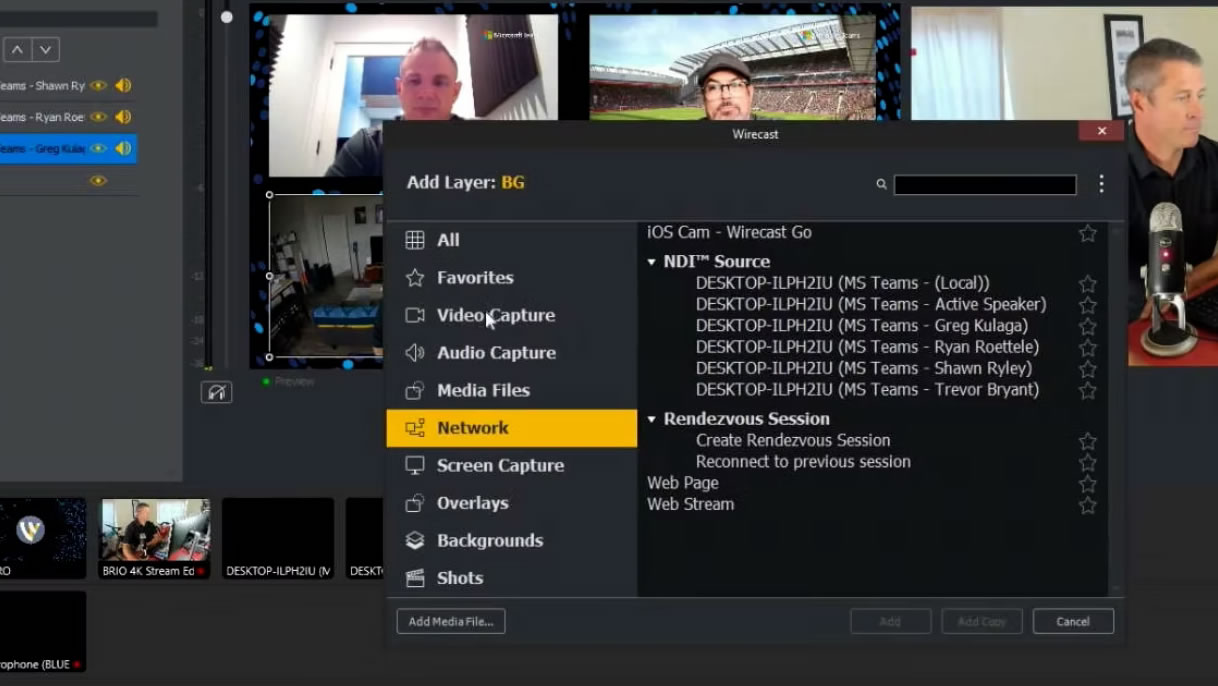This screenshot has width=1218, height=686.
Task: Hide the Ryan Roettele layer with eye icon
Action: click(x=98, y=117)
